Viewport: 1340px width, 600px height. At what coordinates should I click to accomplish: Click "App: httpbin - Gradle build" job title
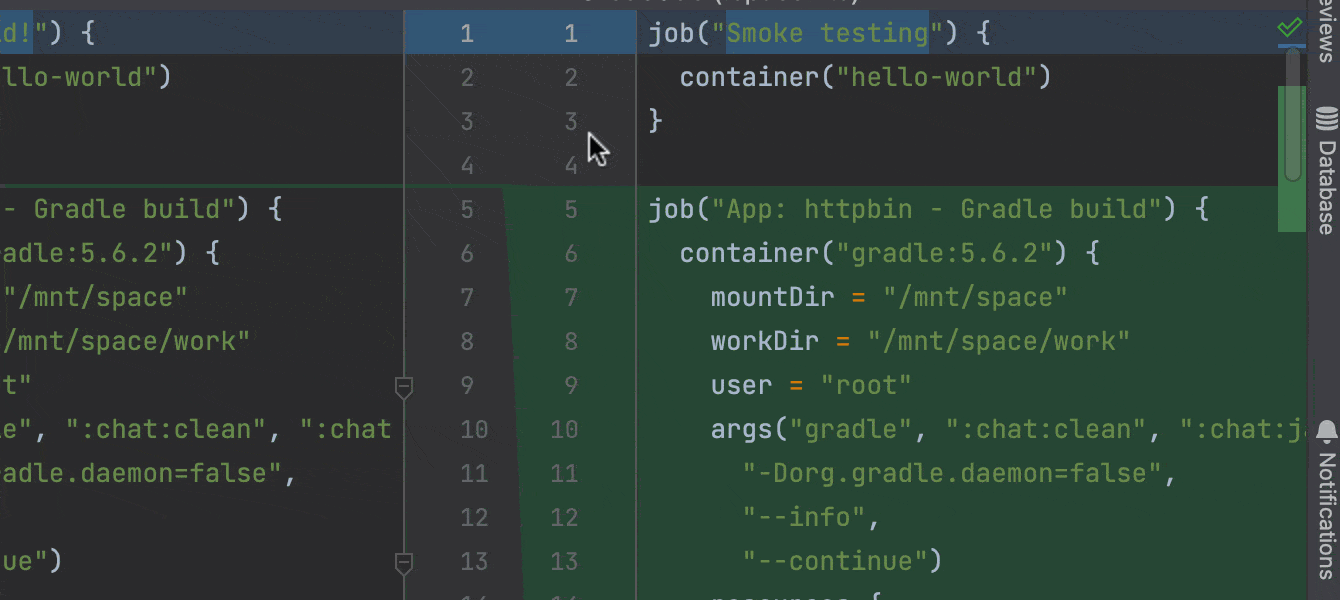(x=929, y=210)
